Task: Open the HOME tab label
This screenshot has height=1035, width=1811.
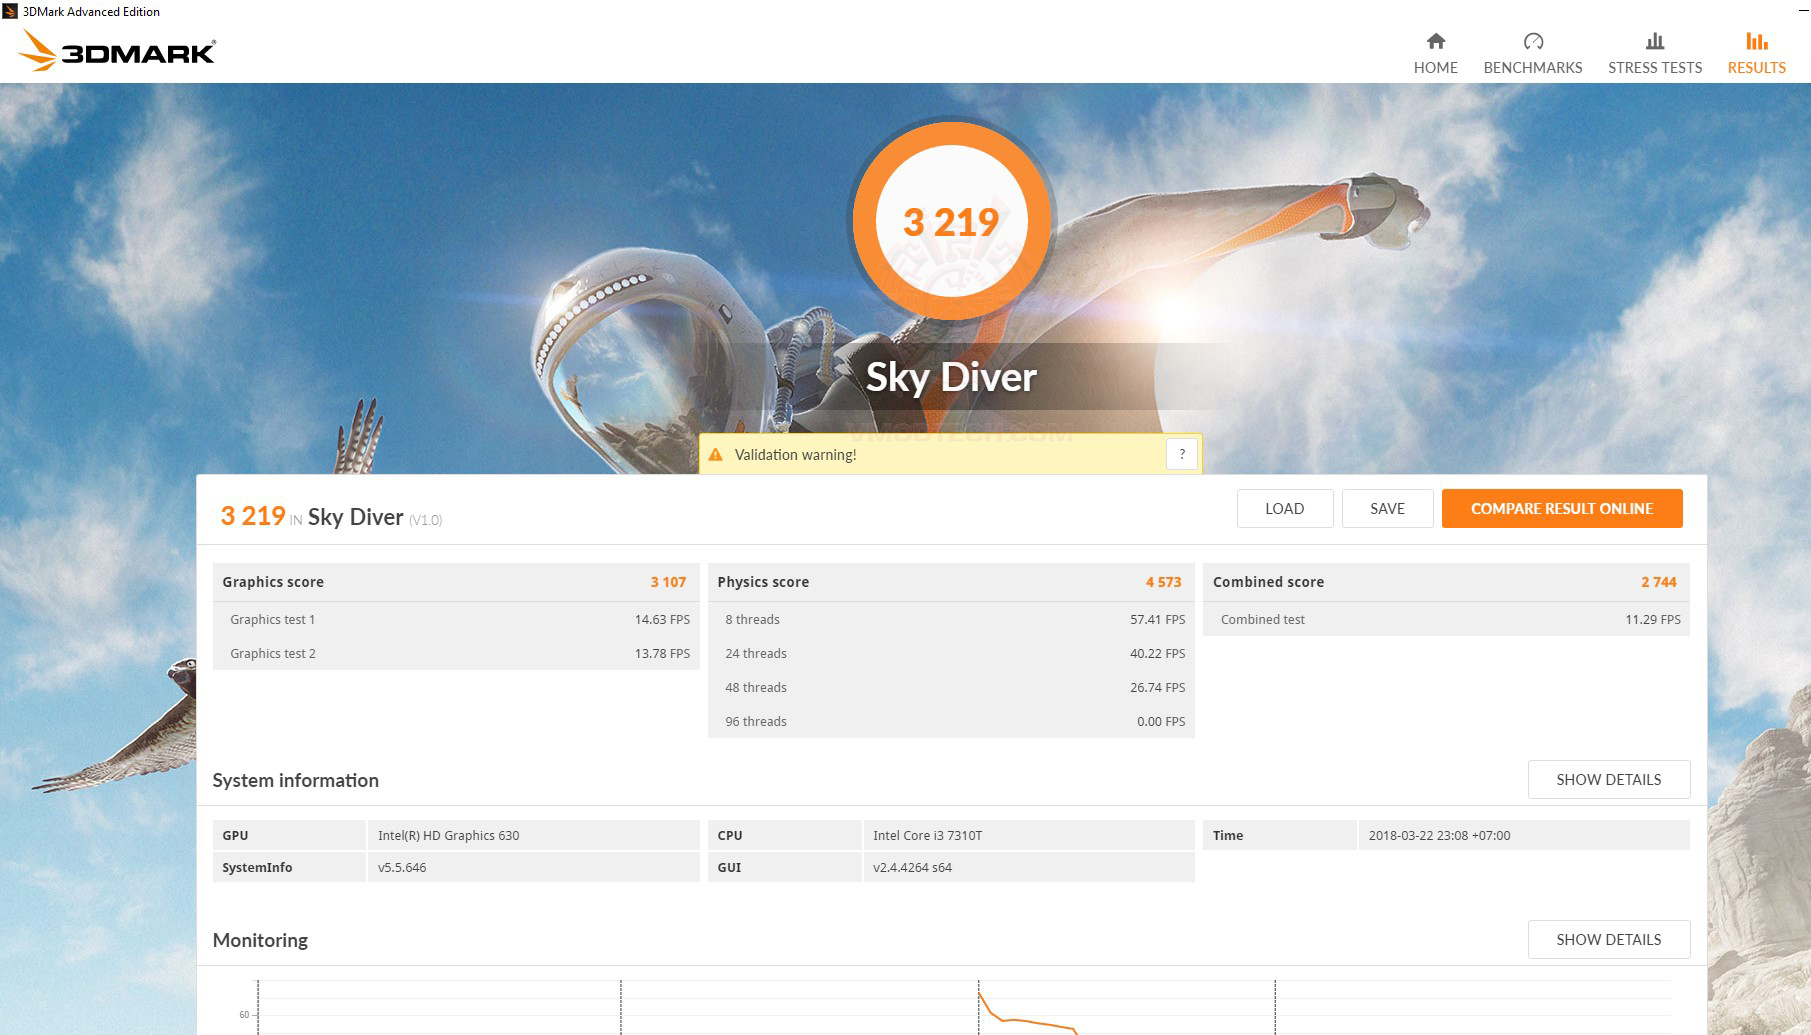Action: (1435, 68)
